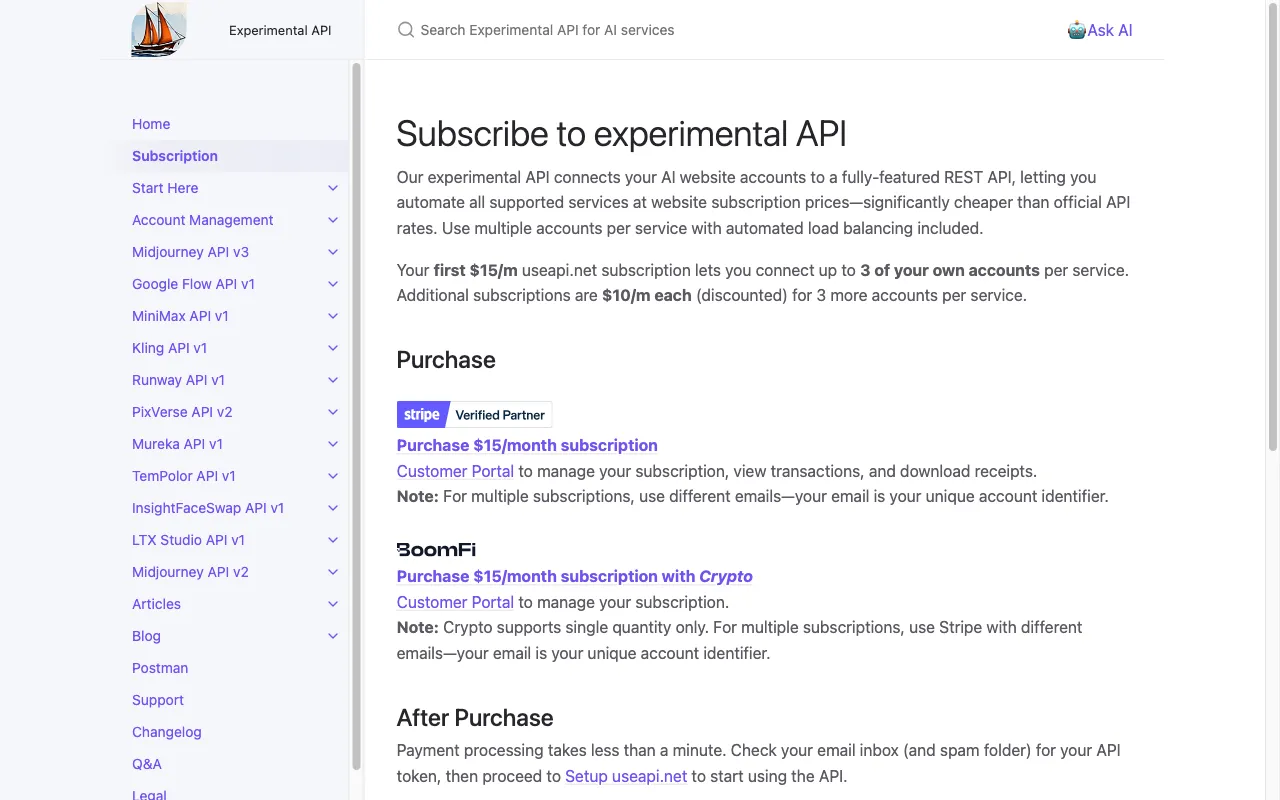This screenshot has height=800, width=1280.
Task: Expand TemPolor API v1 chevron
Action: pos(333,476)
